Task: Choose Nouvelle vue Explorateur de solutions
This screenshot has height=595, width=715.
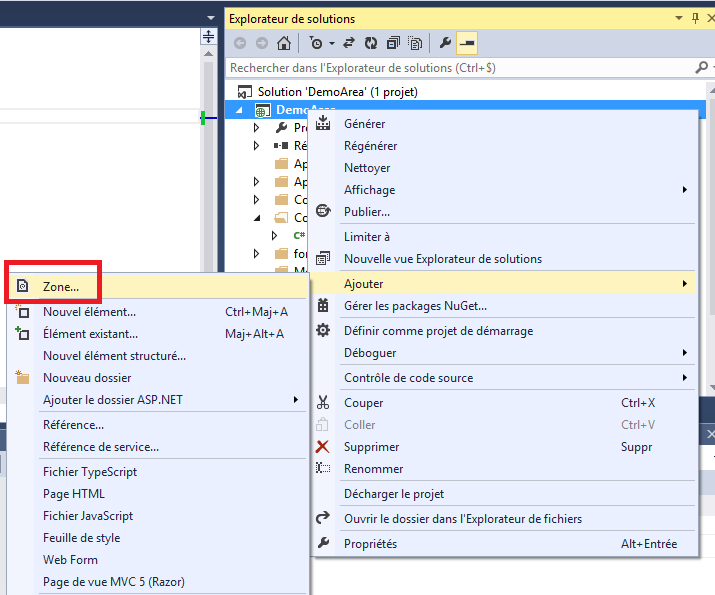Action: pyautogui.click(x=504, y=259)
